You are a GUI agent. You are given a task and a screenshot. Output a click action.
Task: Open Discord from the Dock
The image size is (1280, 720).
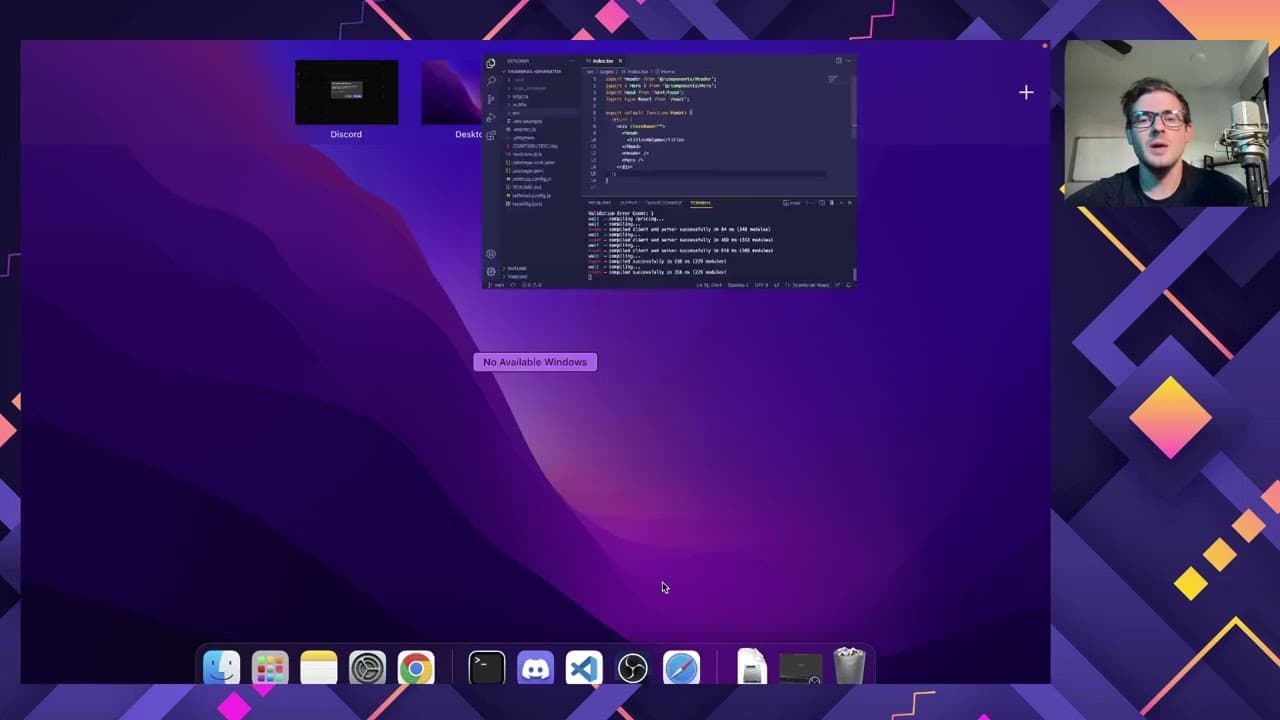click(535, 668)
